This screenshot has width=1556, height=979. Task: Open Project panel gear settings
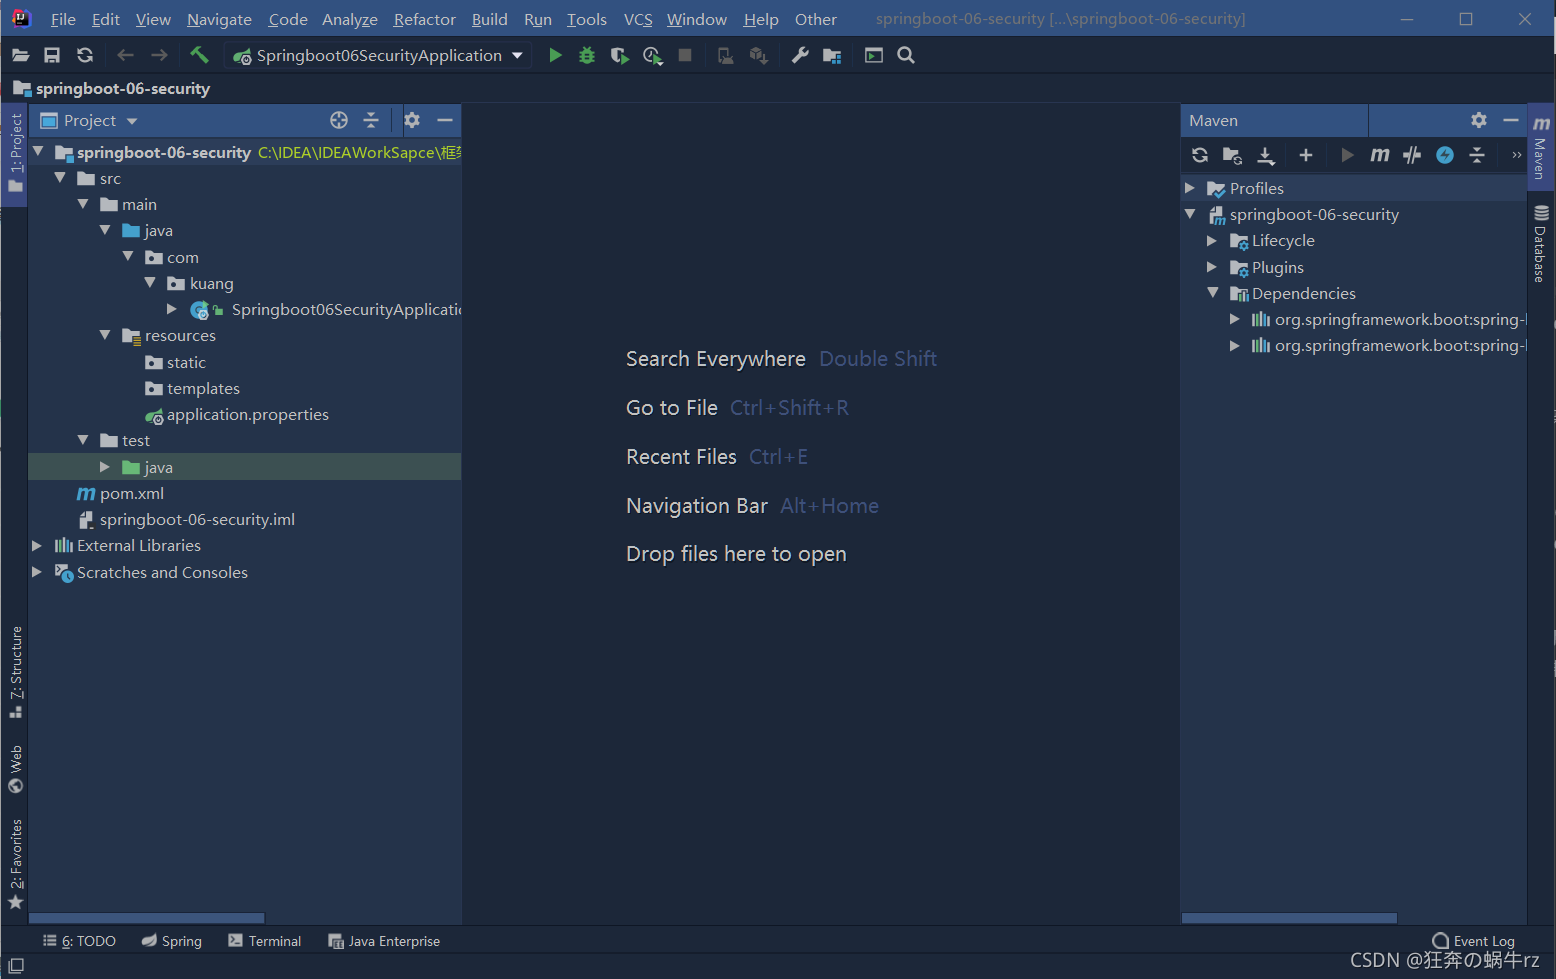(412, 120)
